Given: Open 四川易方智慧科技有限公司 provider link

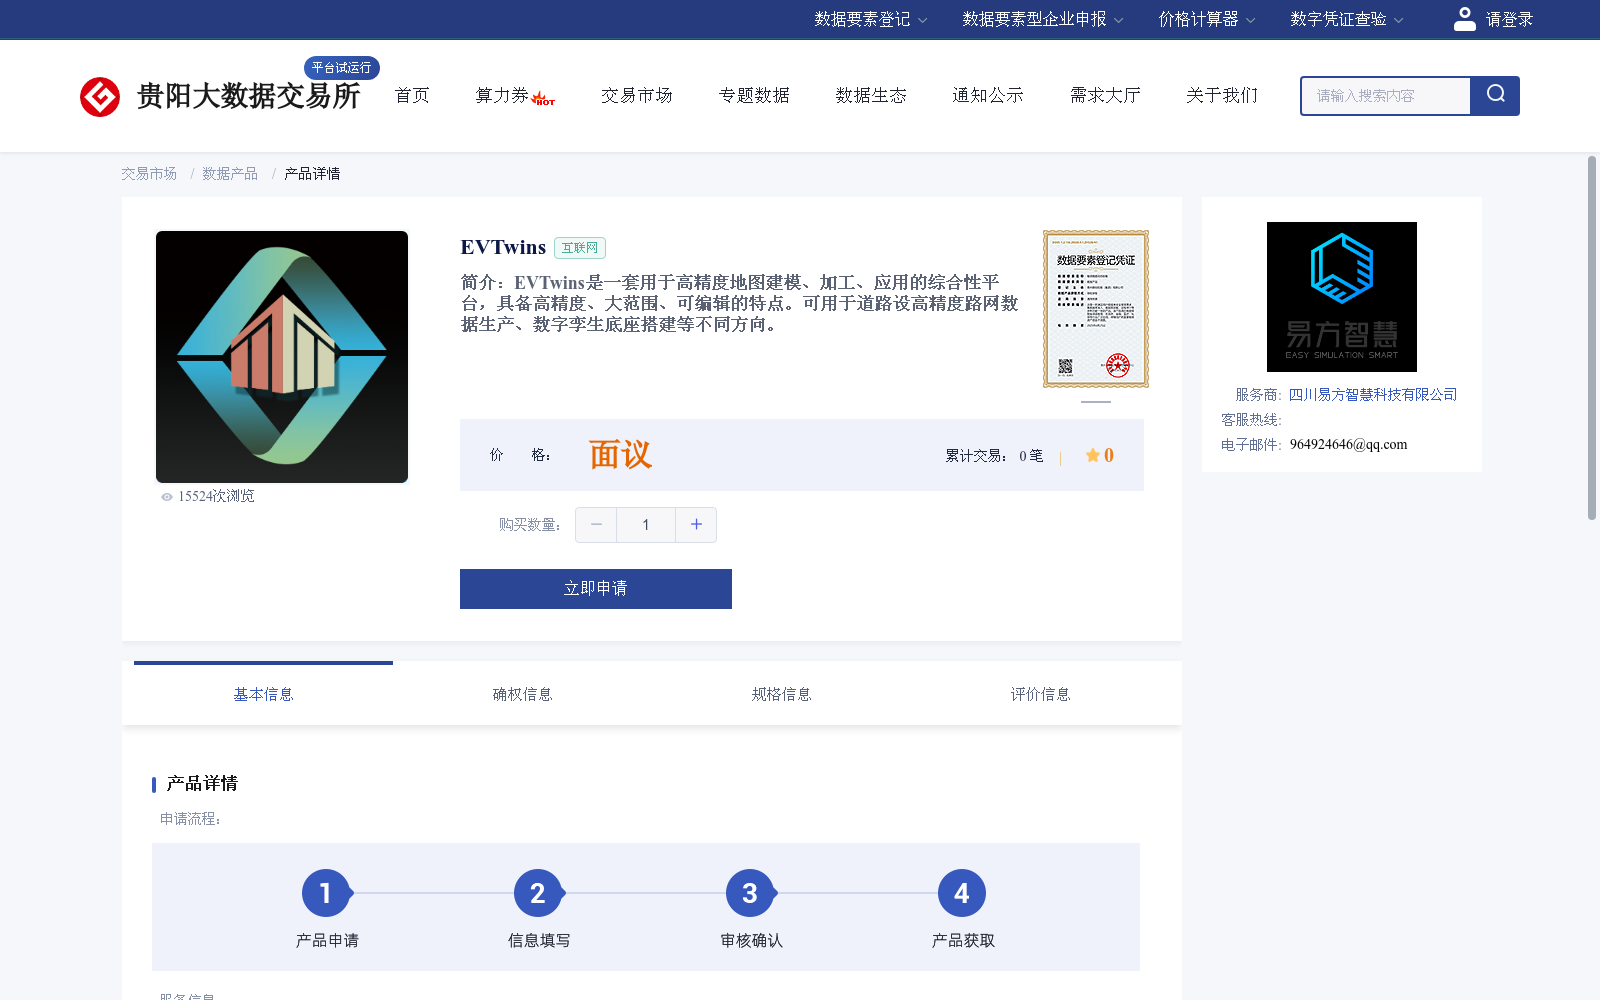Looking at the screenshot, I should click(x=1372, y=395).
